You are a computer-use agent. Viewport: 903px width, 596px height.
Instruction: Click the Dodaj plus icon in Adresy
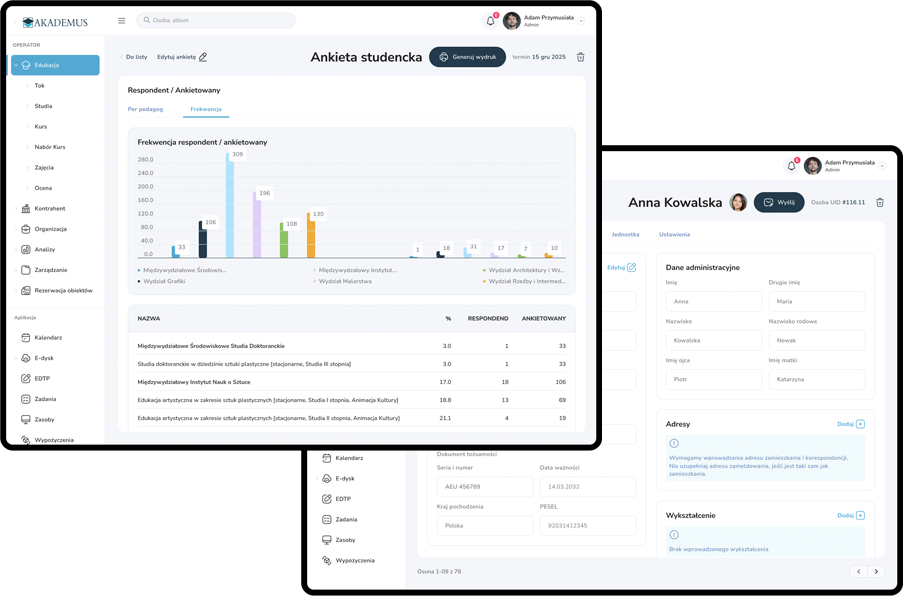[860, 424]
